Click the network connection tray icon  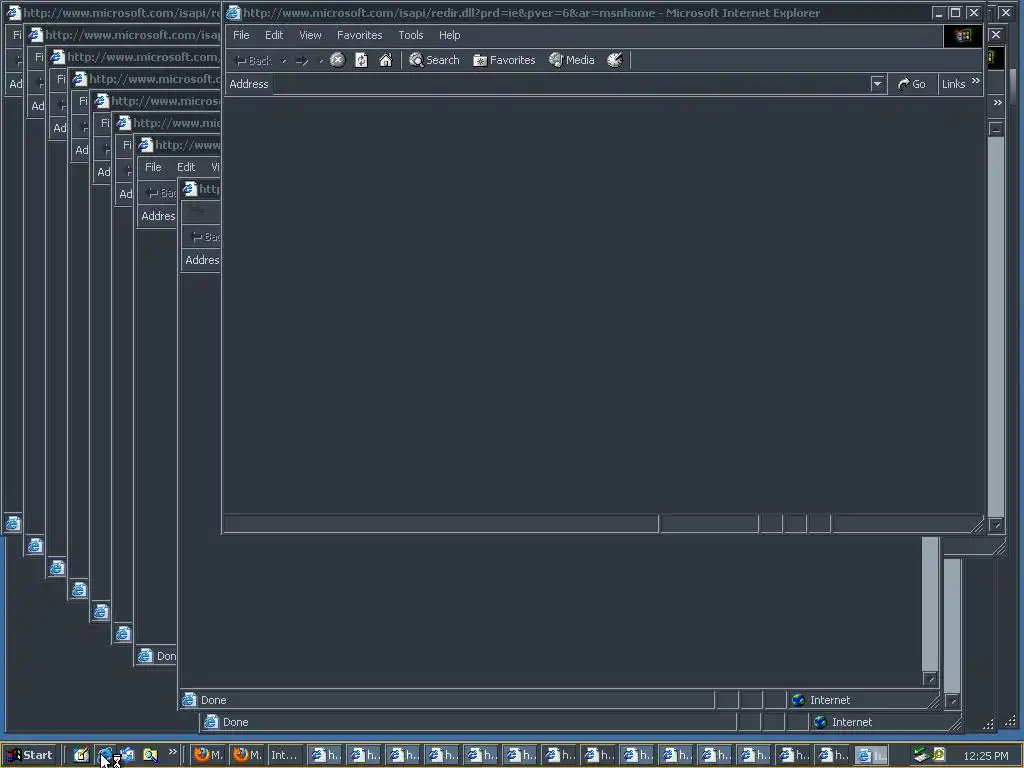921,755
